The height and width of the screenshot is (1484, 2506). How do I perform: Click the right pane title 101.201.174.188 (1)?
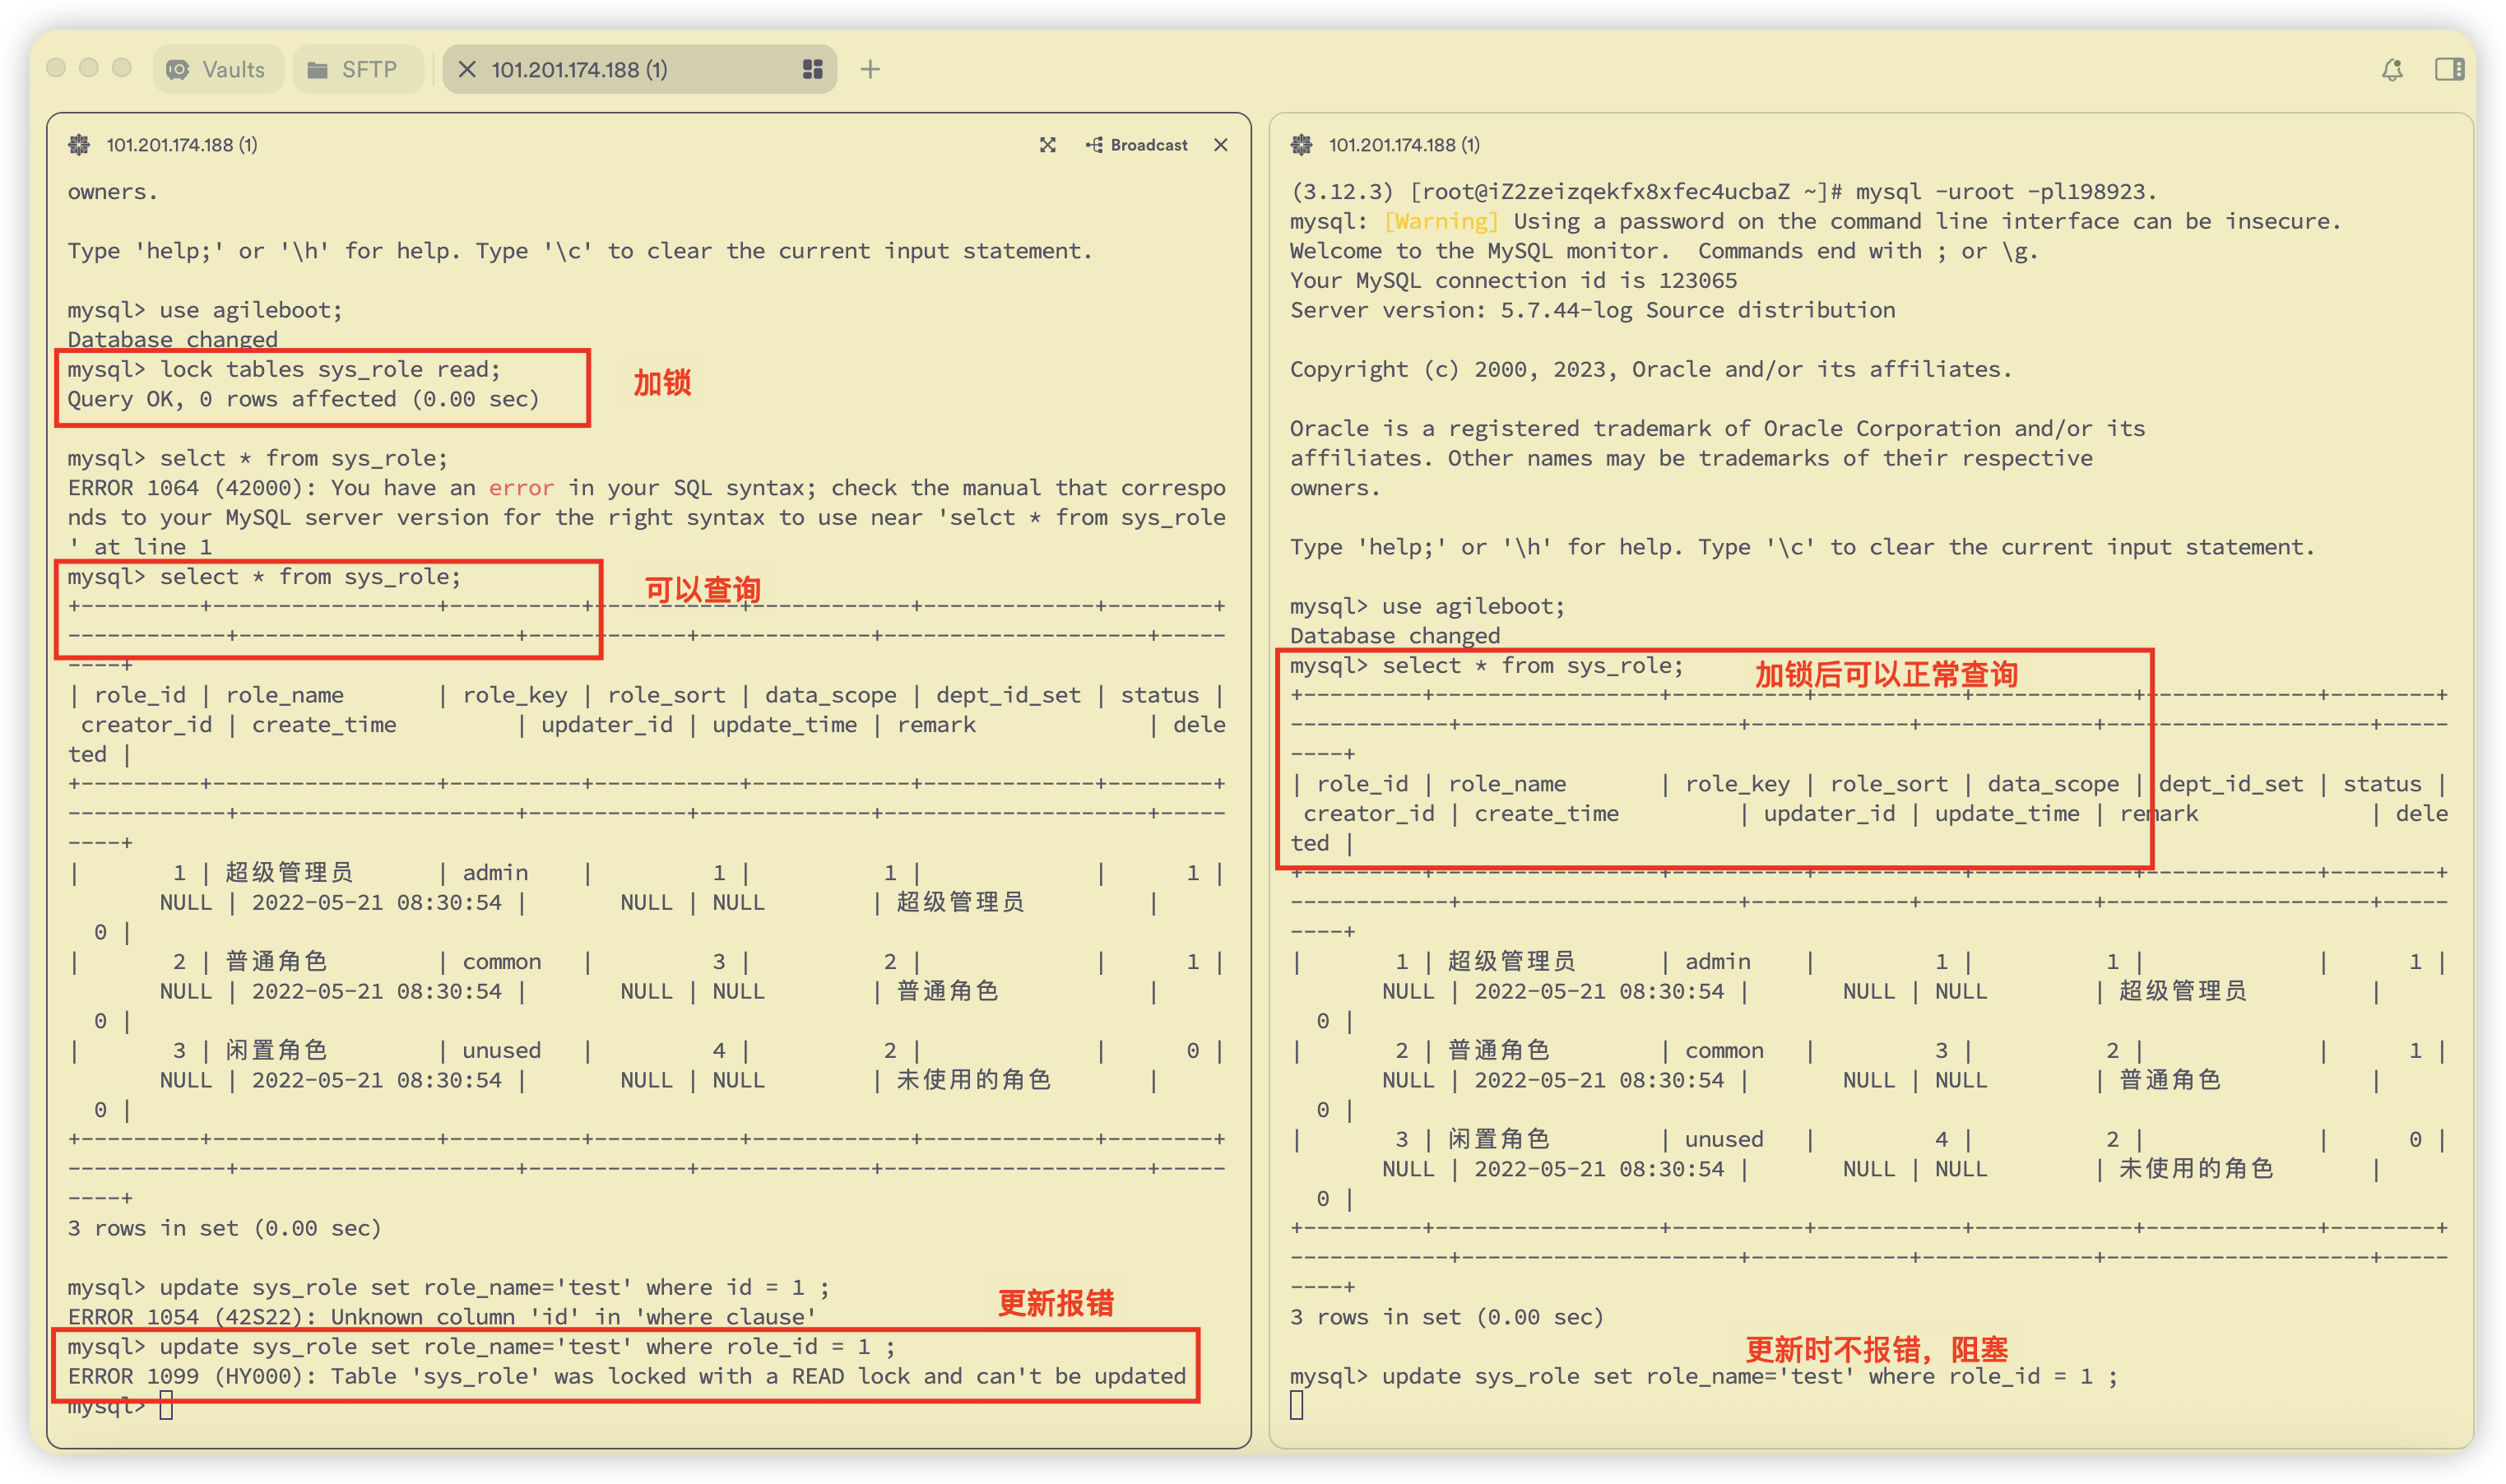tap(1404, 145)
